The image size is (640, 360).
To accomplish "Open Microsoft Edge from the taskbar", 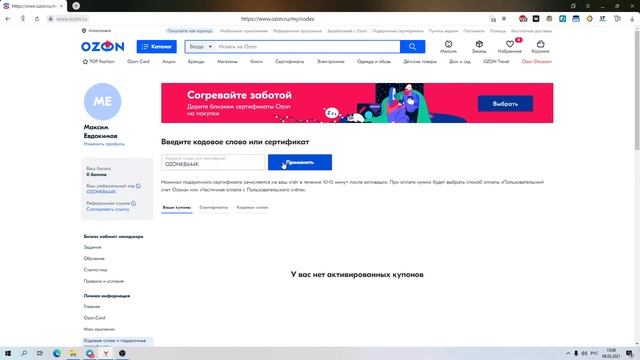I will 57,353.
